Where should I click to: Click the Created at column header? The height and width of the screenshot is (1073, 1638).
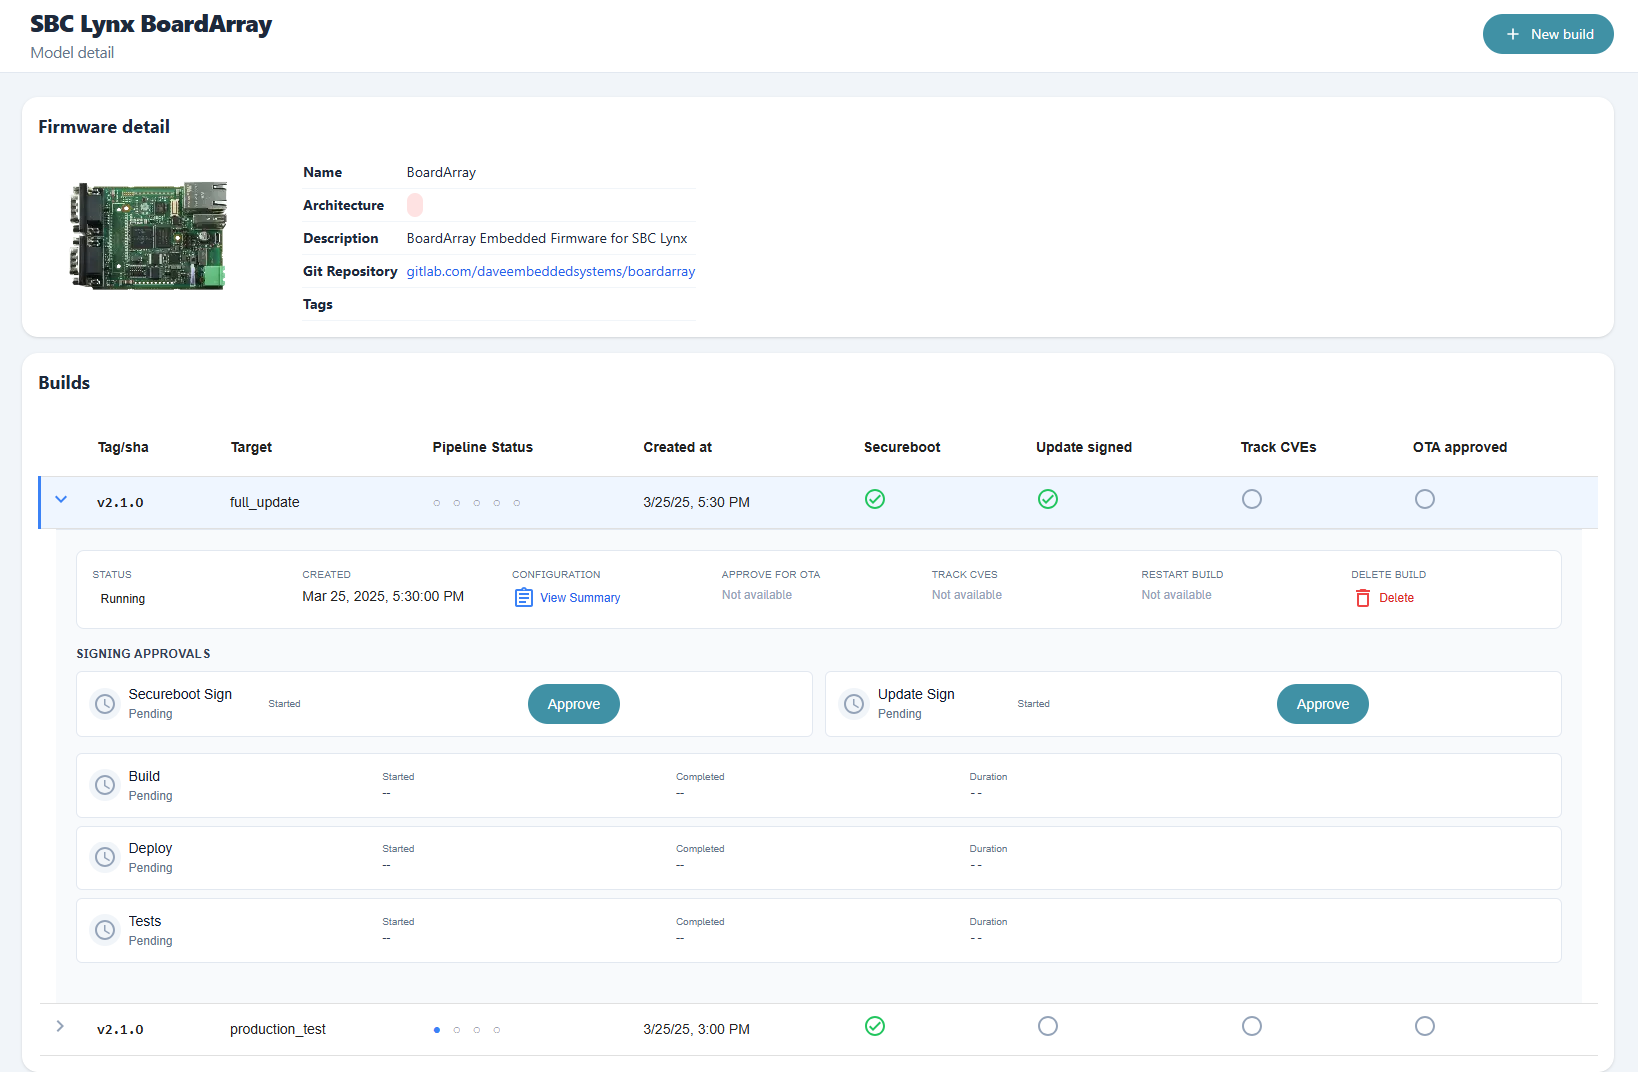[677, 447]
